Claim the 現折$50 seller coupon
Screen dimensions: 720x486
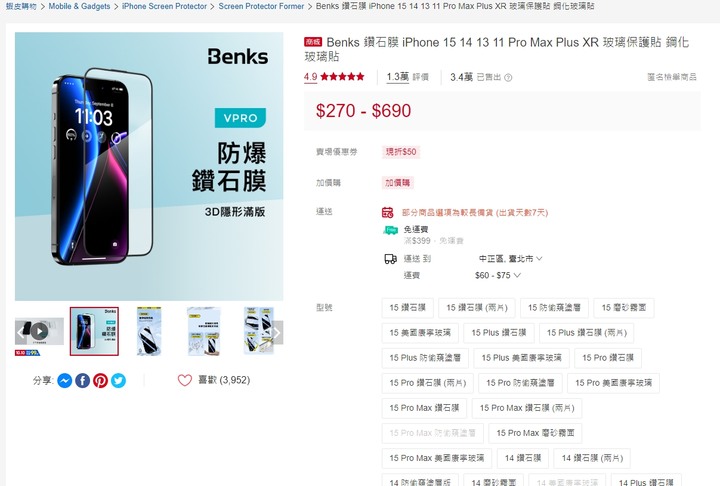coord(401,152)
